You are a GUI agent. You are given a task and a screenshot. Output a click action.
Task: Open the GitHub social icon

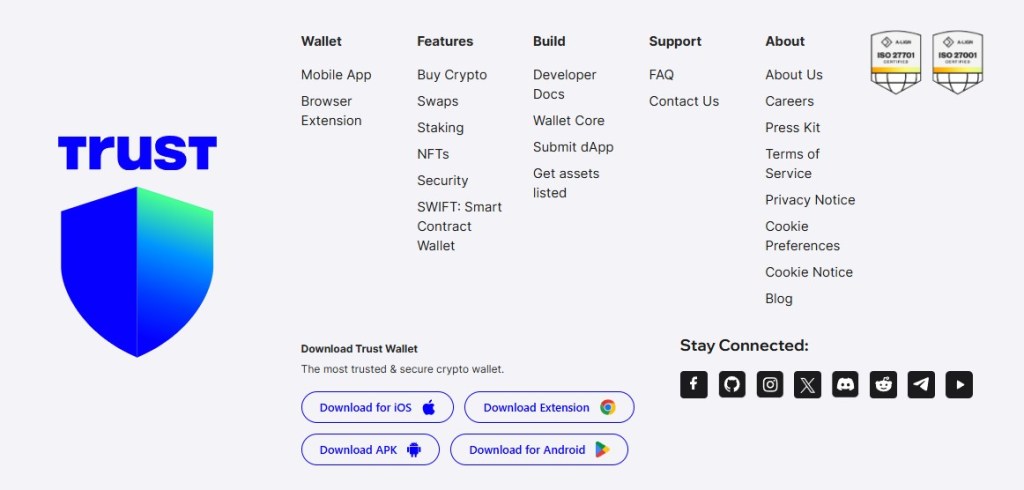tap(732, 384)
